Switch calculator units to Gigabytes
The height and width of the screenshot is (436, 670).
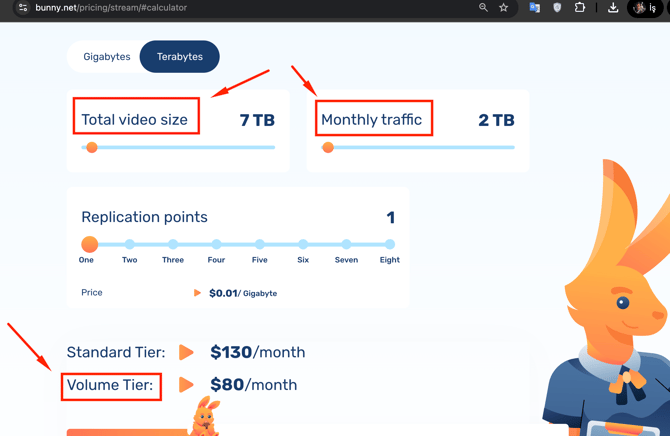107,57
